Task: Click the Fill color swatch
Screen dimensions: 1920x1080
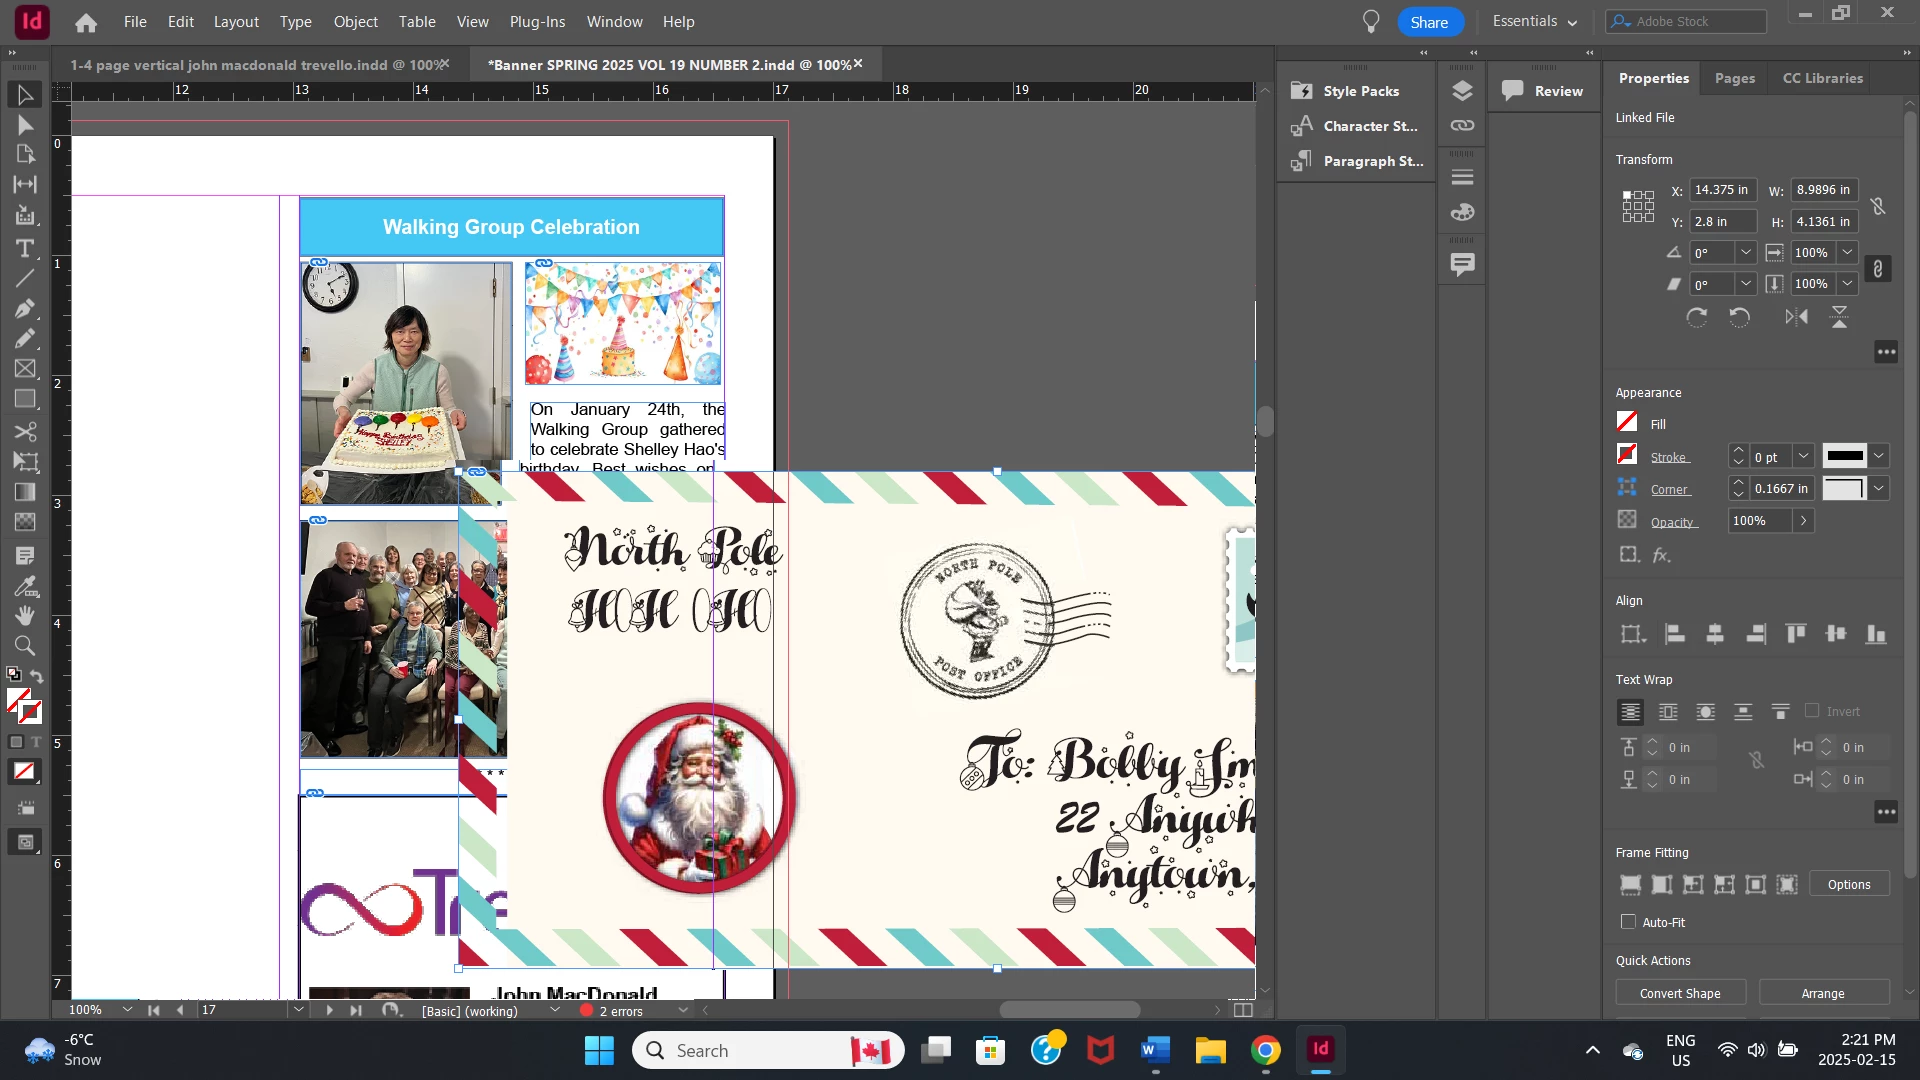Action: pyautogui.click(x=1627, y=423)
